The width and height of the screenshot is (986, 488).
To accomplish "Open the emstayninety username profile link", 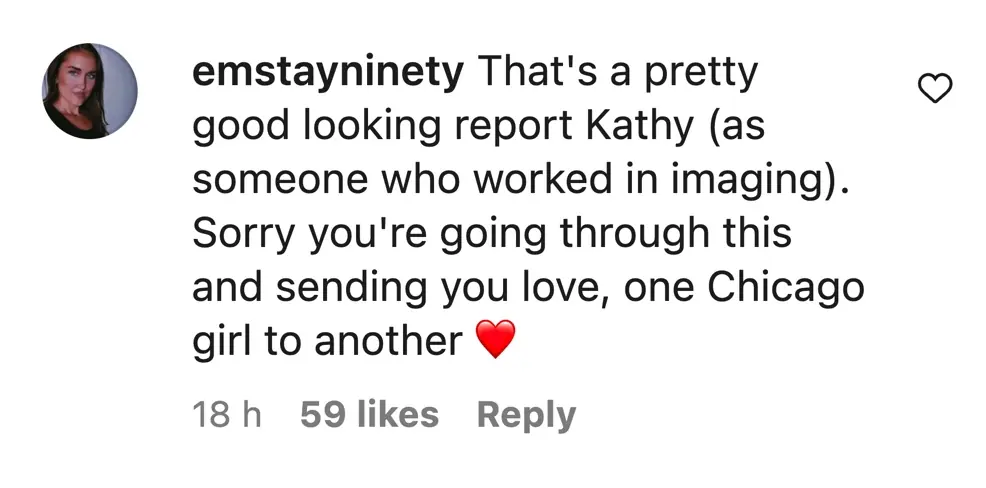I will 328,72.
